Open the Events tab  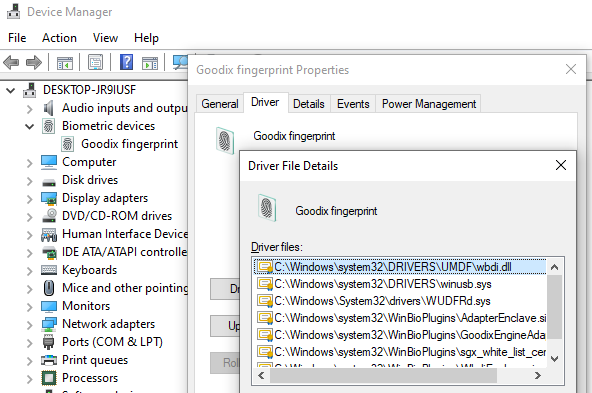(353, 103)
